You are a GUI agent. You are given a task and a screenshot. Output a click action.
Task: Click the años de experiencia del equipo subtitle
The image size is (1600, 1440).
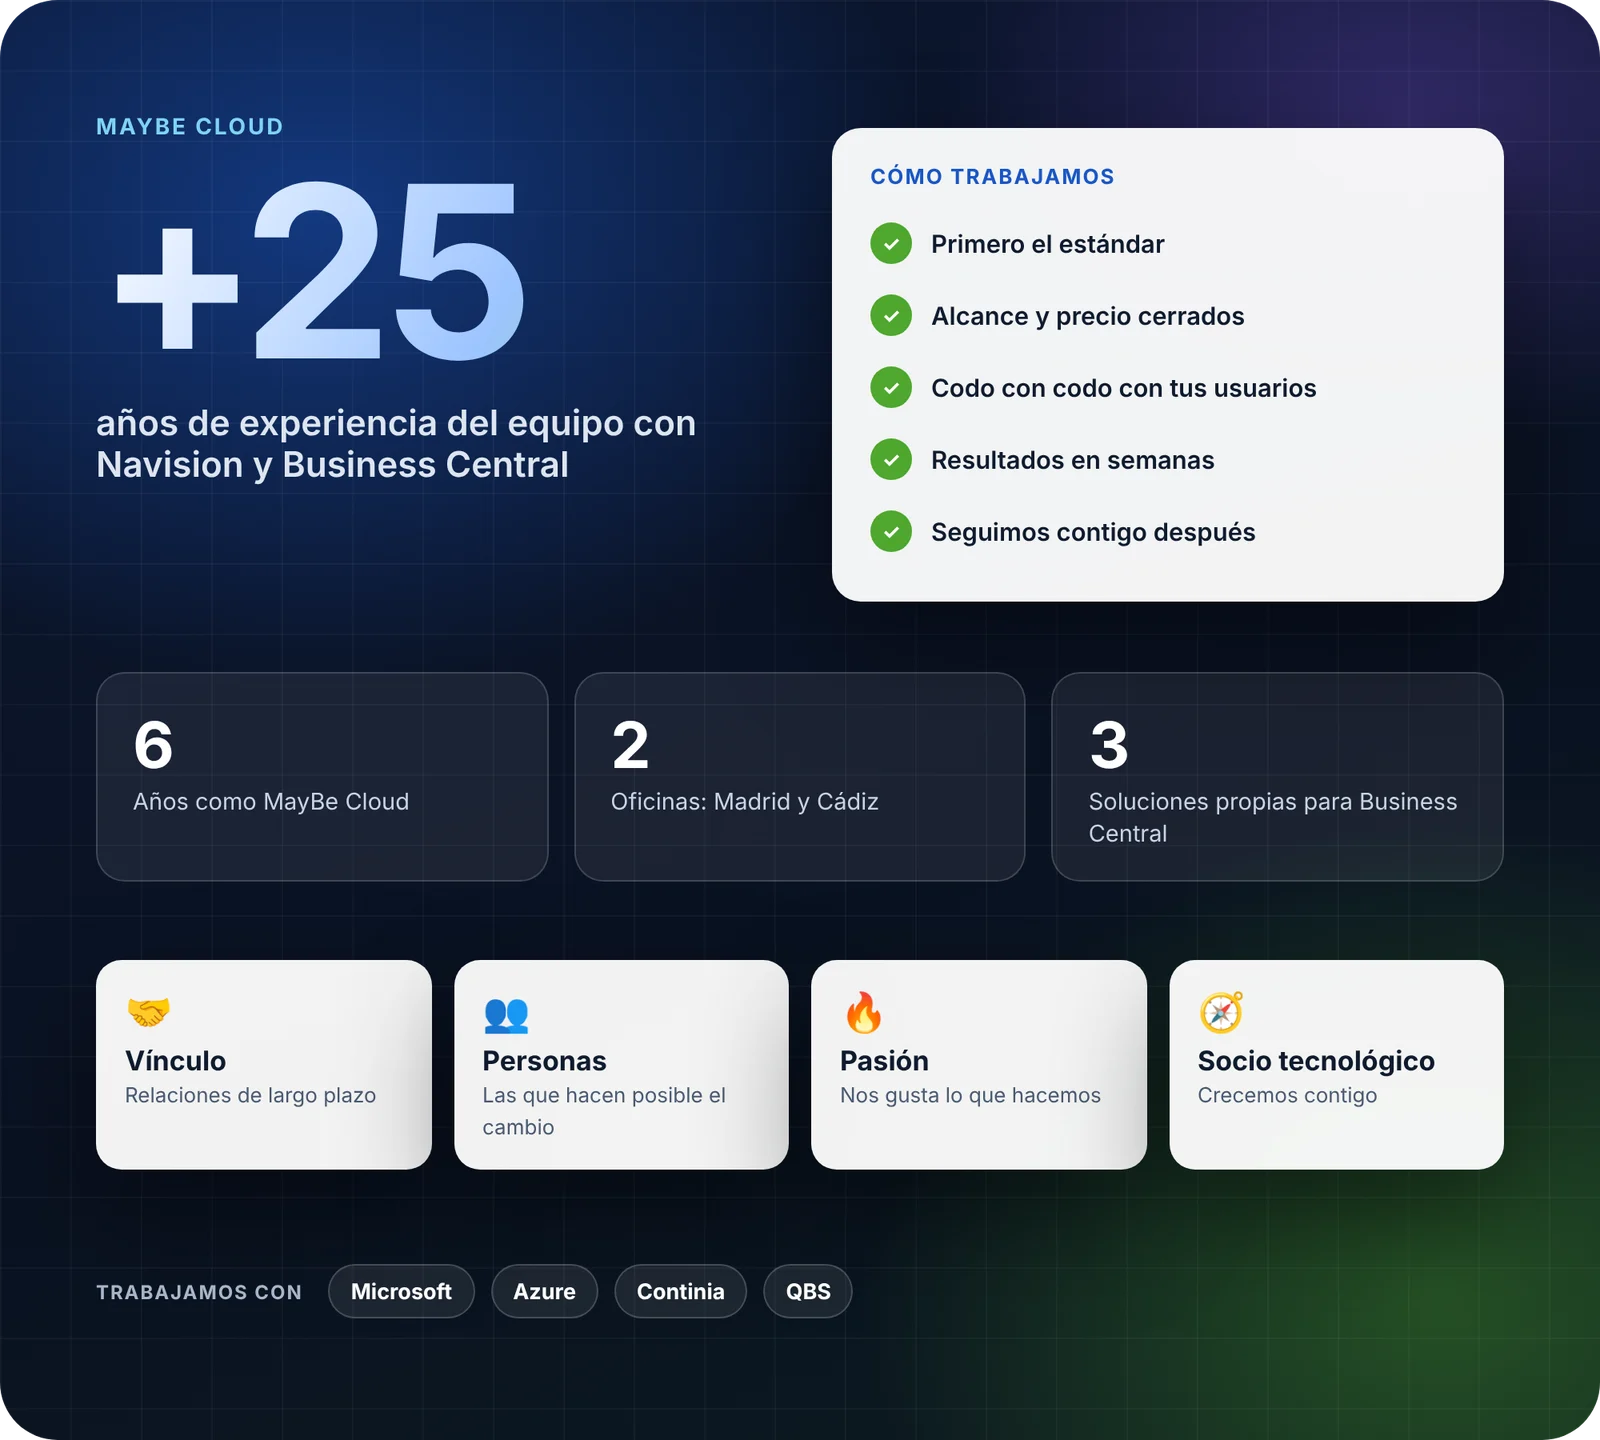pos(396,444)
